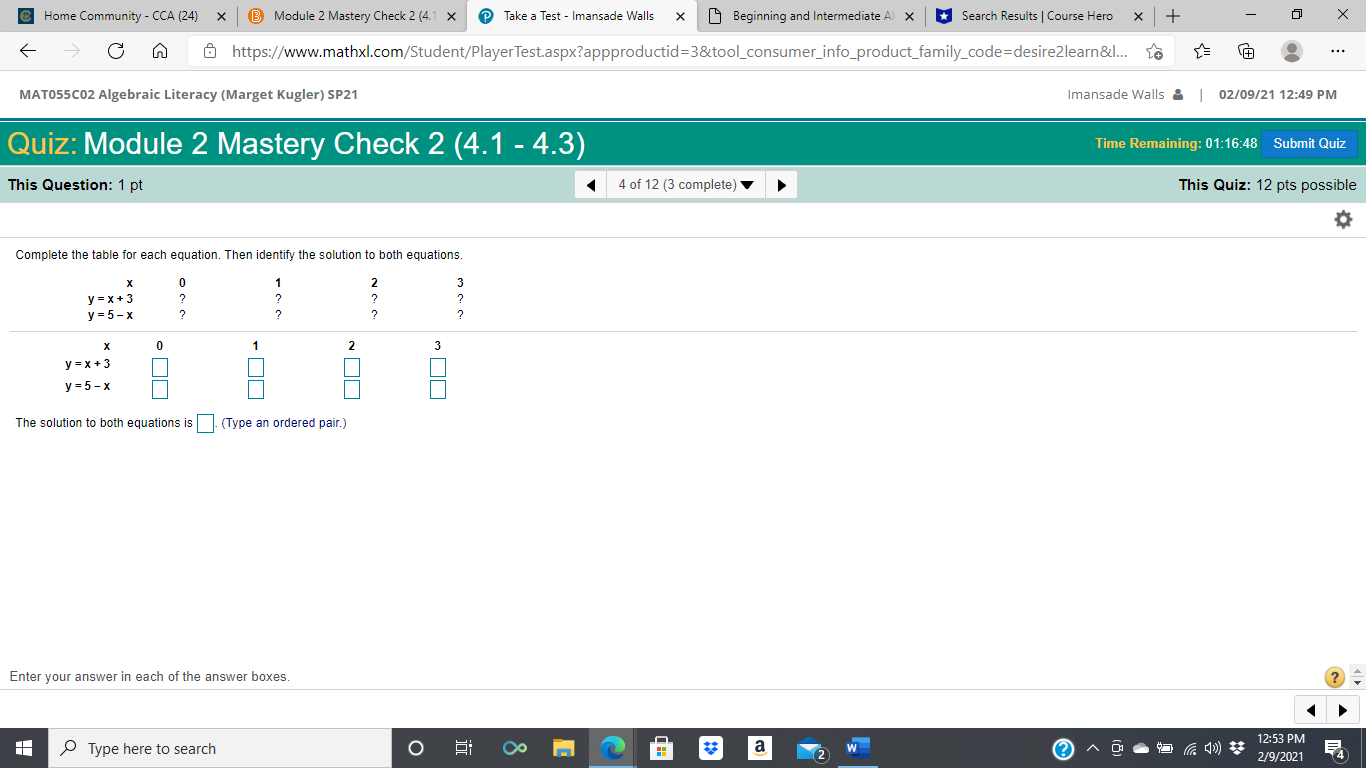The height and width of the screenshot is (768, 1366).
Task: Click the Submit Quiz button
Action: (1310, 143)
